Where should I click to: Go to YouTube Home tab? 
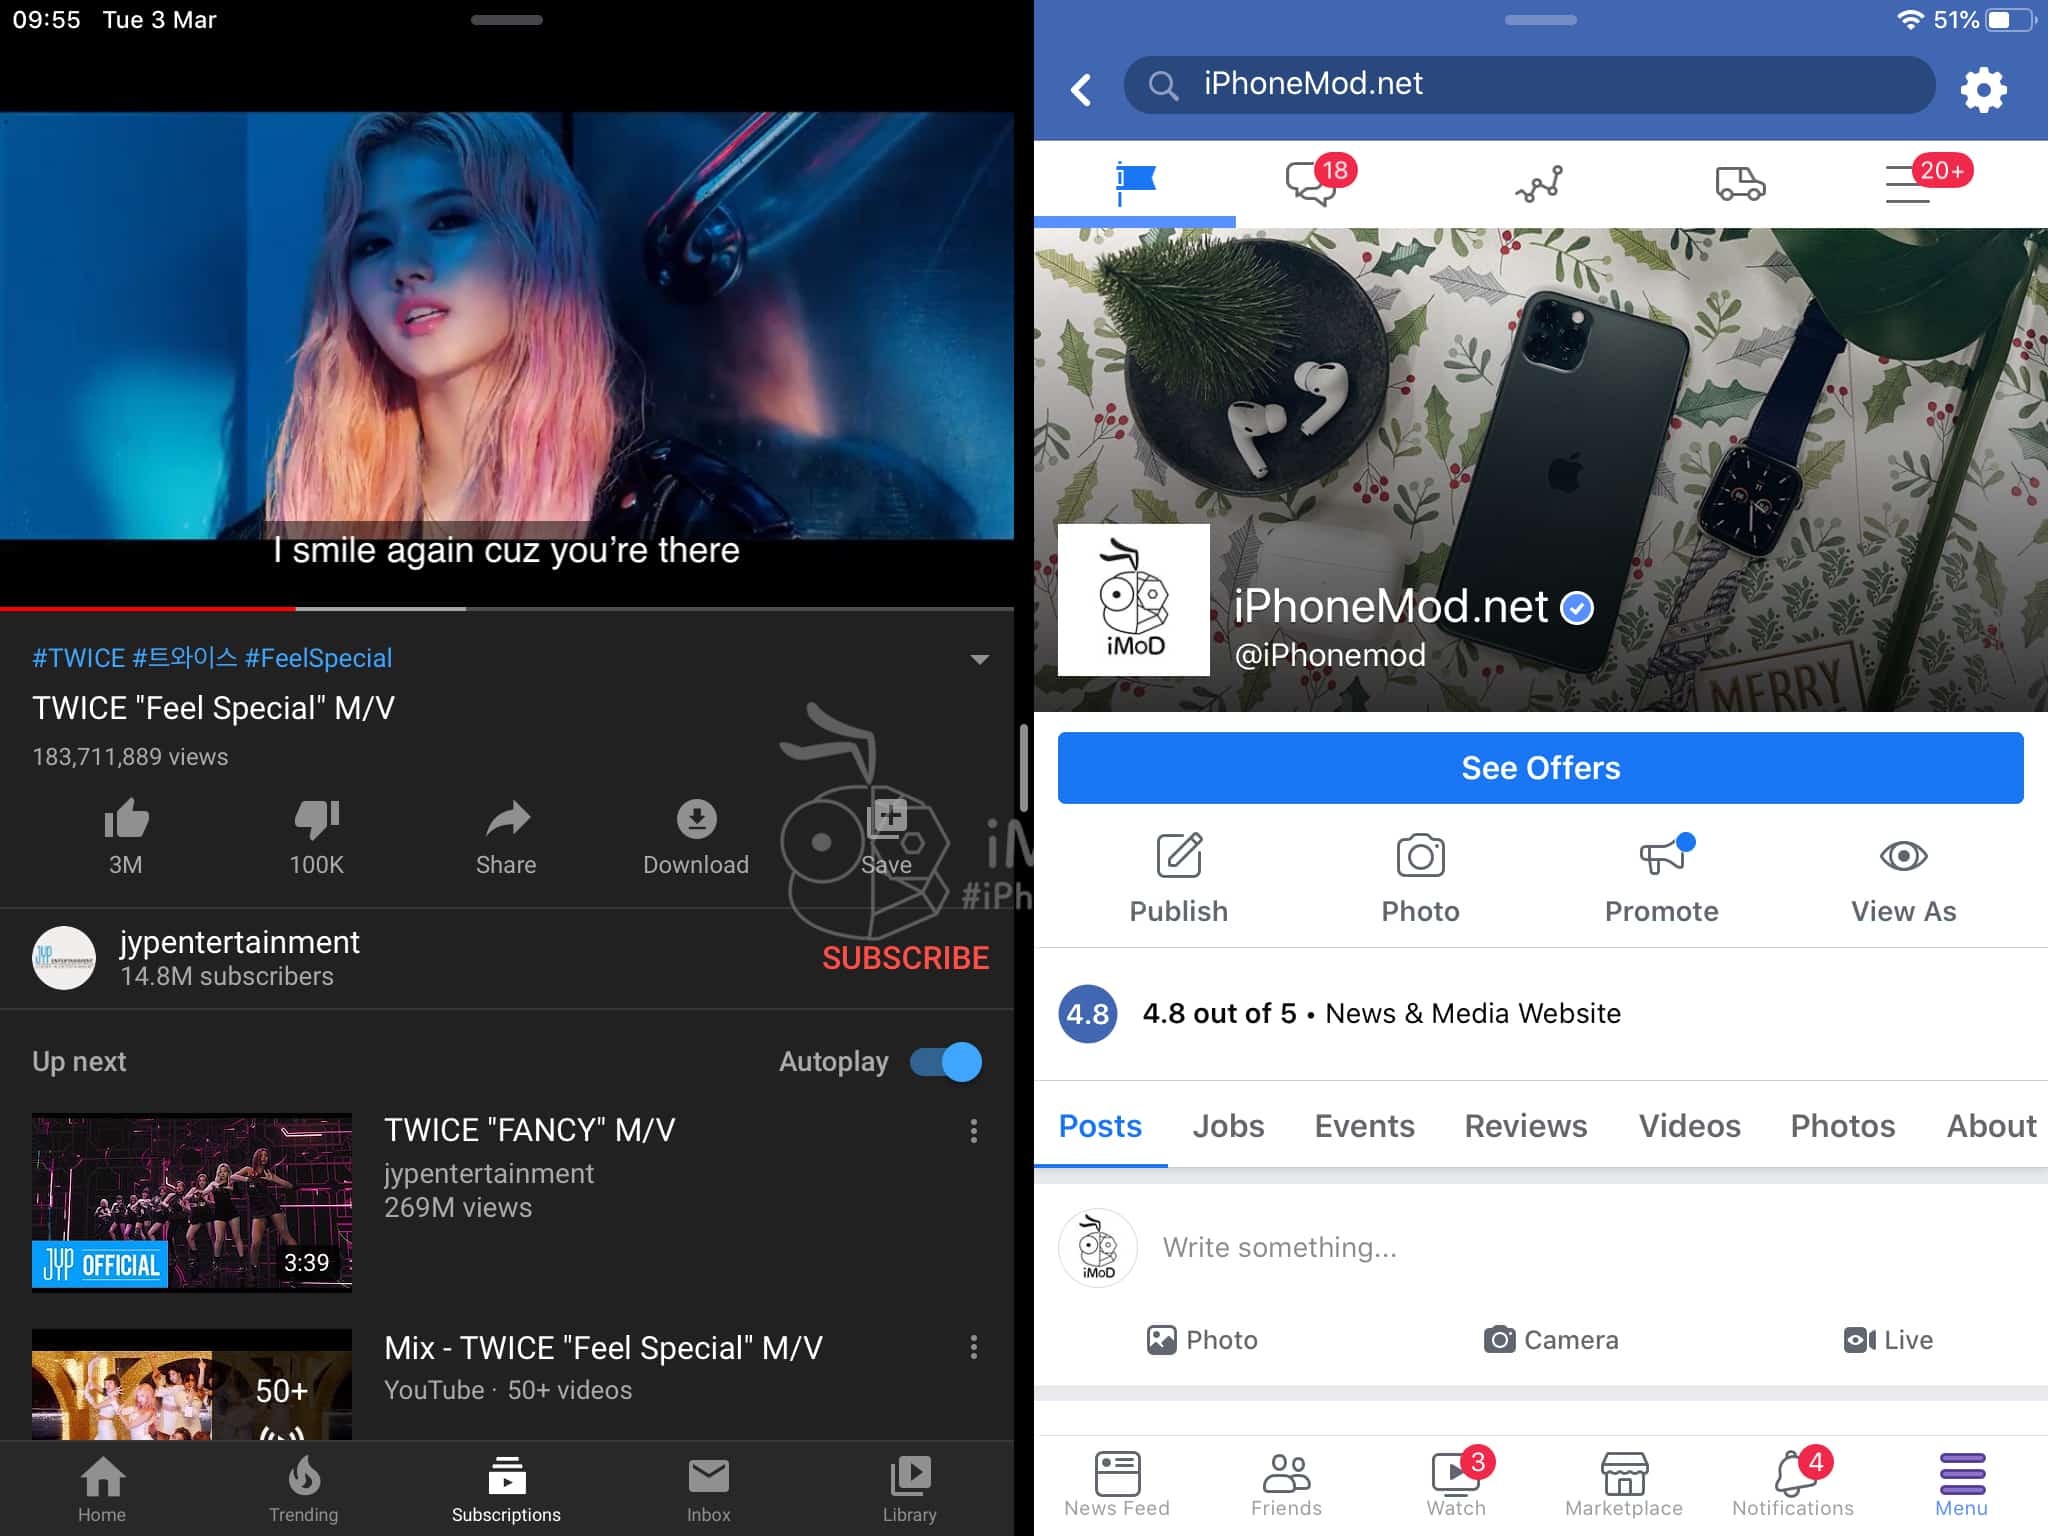(102, 1489)
